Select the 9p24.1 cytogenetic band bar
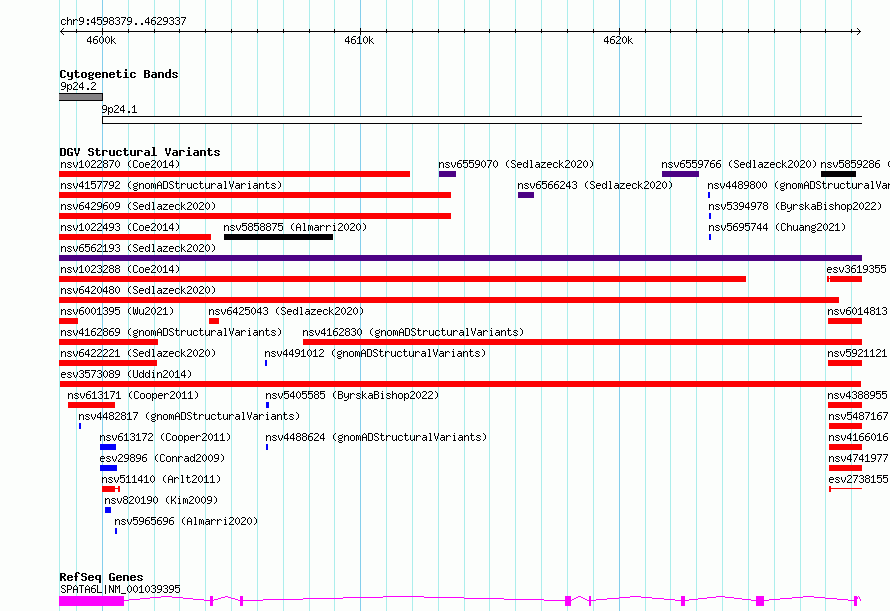The image size is (890, 611). tap(482, 120)
